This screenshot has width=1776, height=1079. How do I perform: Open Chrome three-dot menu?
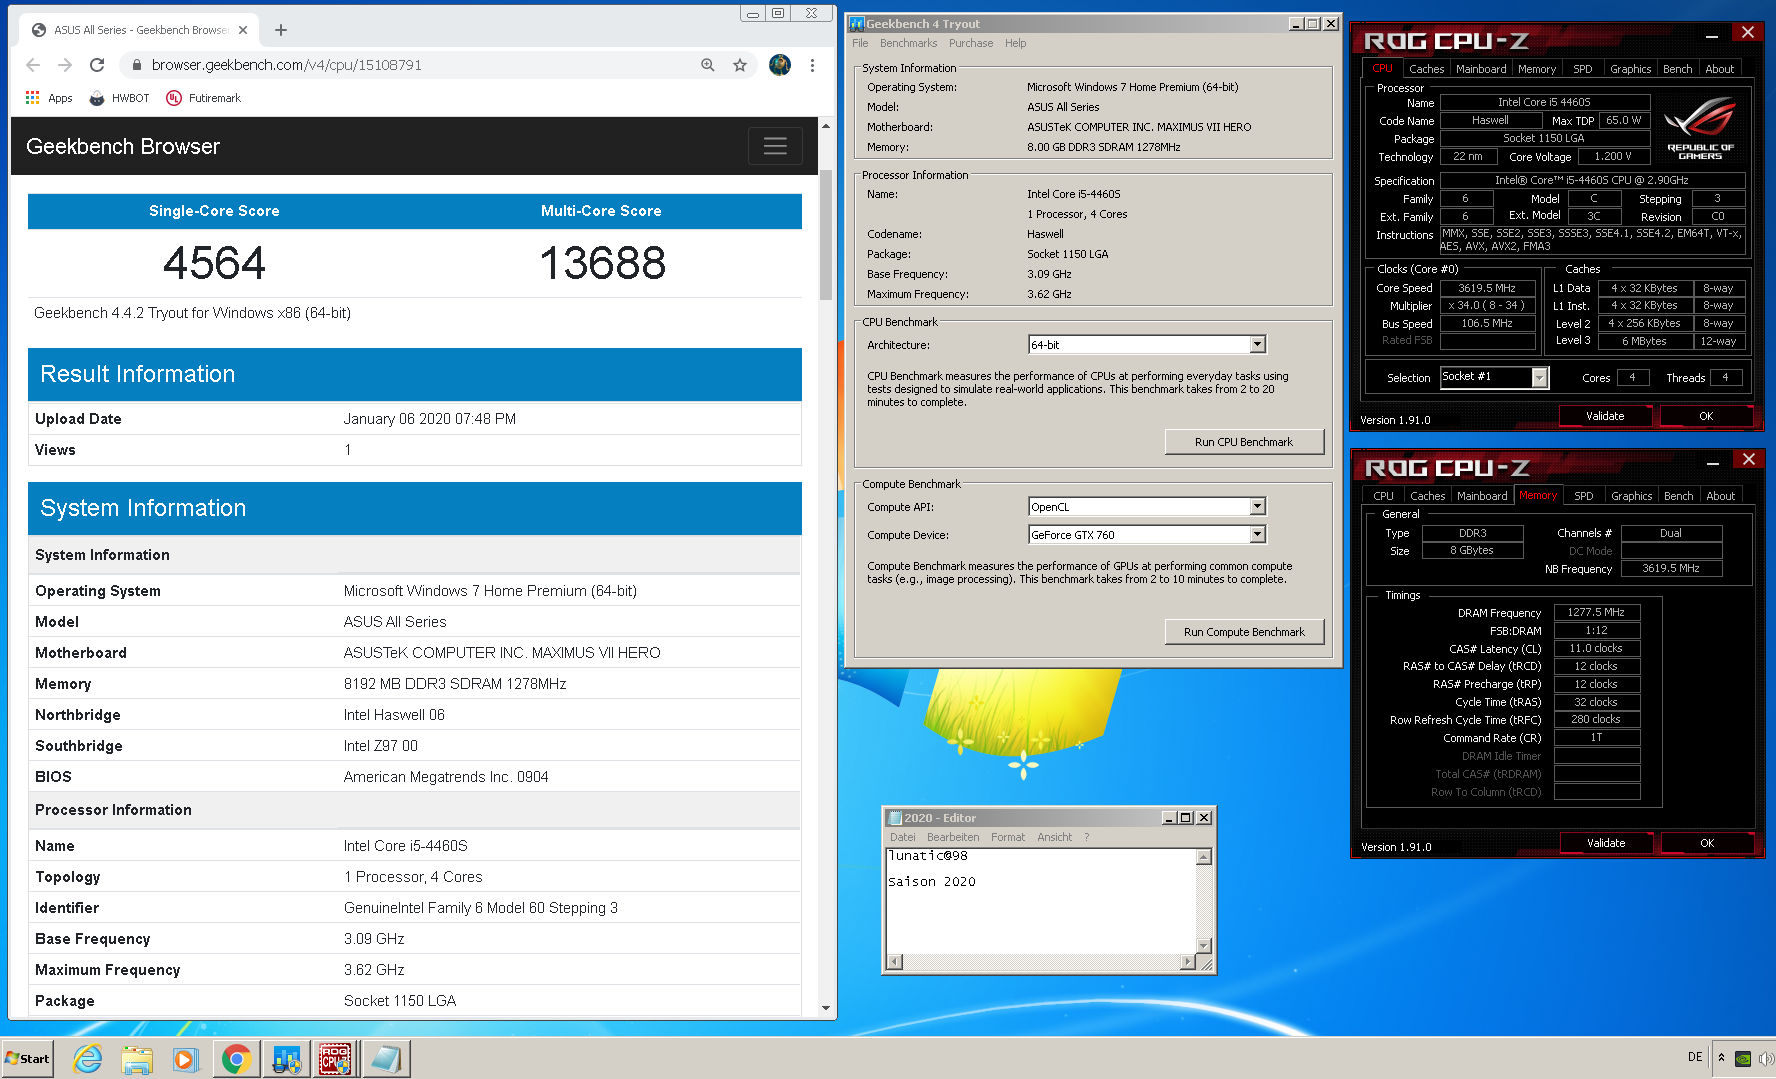click(x=812, y=65)
